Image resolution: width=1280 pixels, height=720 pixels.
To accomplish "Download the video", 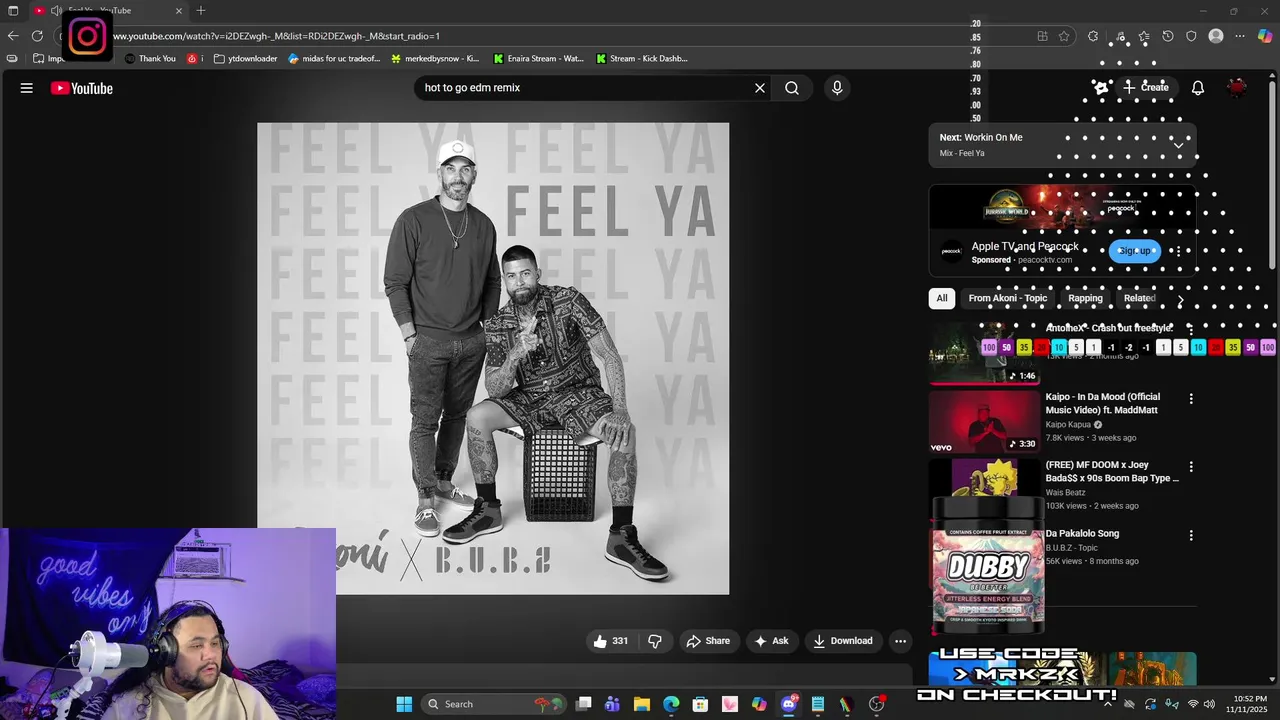I will [x=843, y=641].
